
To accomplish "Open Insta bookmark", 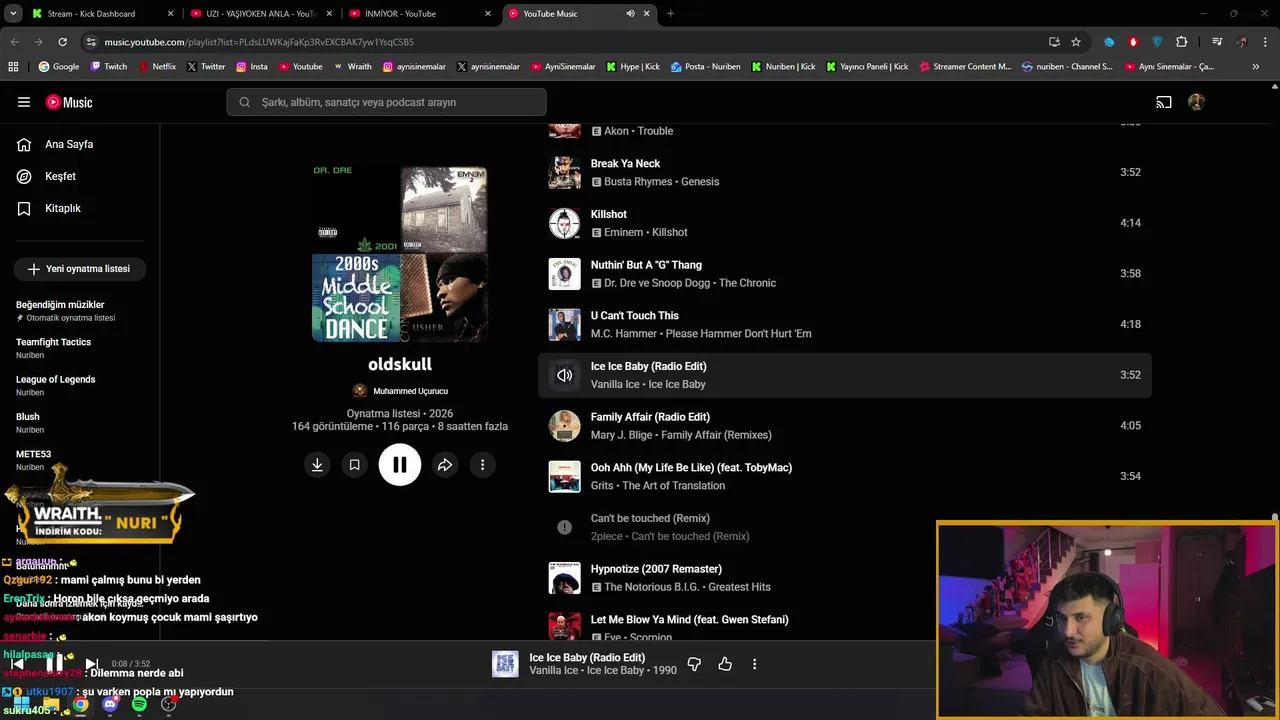I will (251, 67).
